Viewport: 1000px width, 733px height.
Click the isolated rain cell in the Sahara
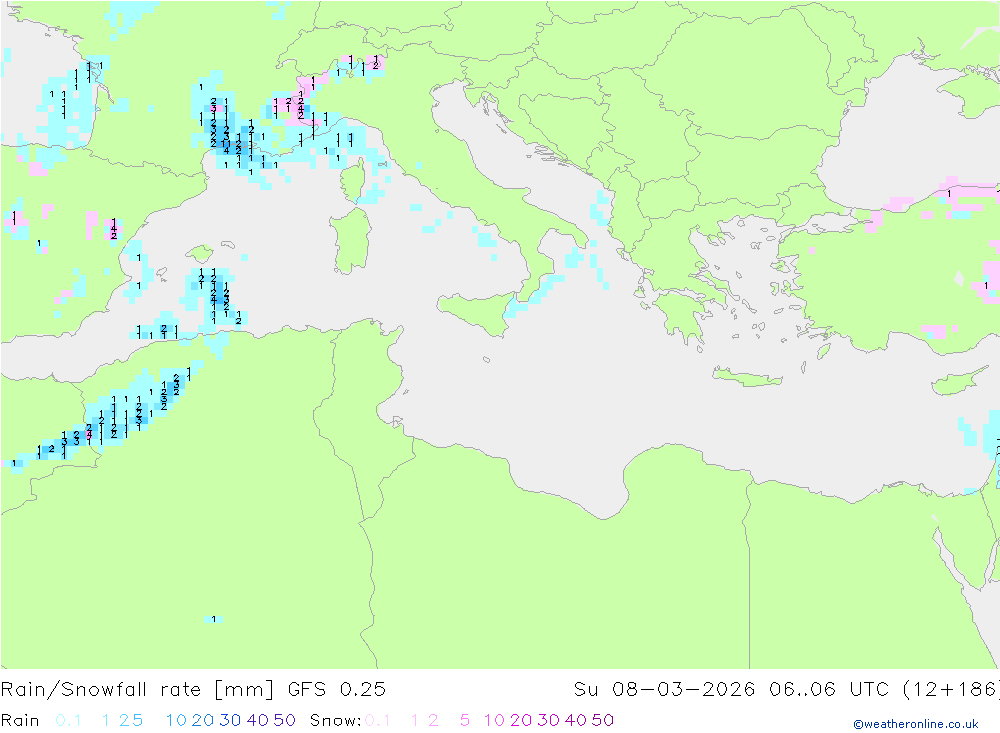[214, 619]
